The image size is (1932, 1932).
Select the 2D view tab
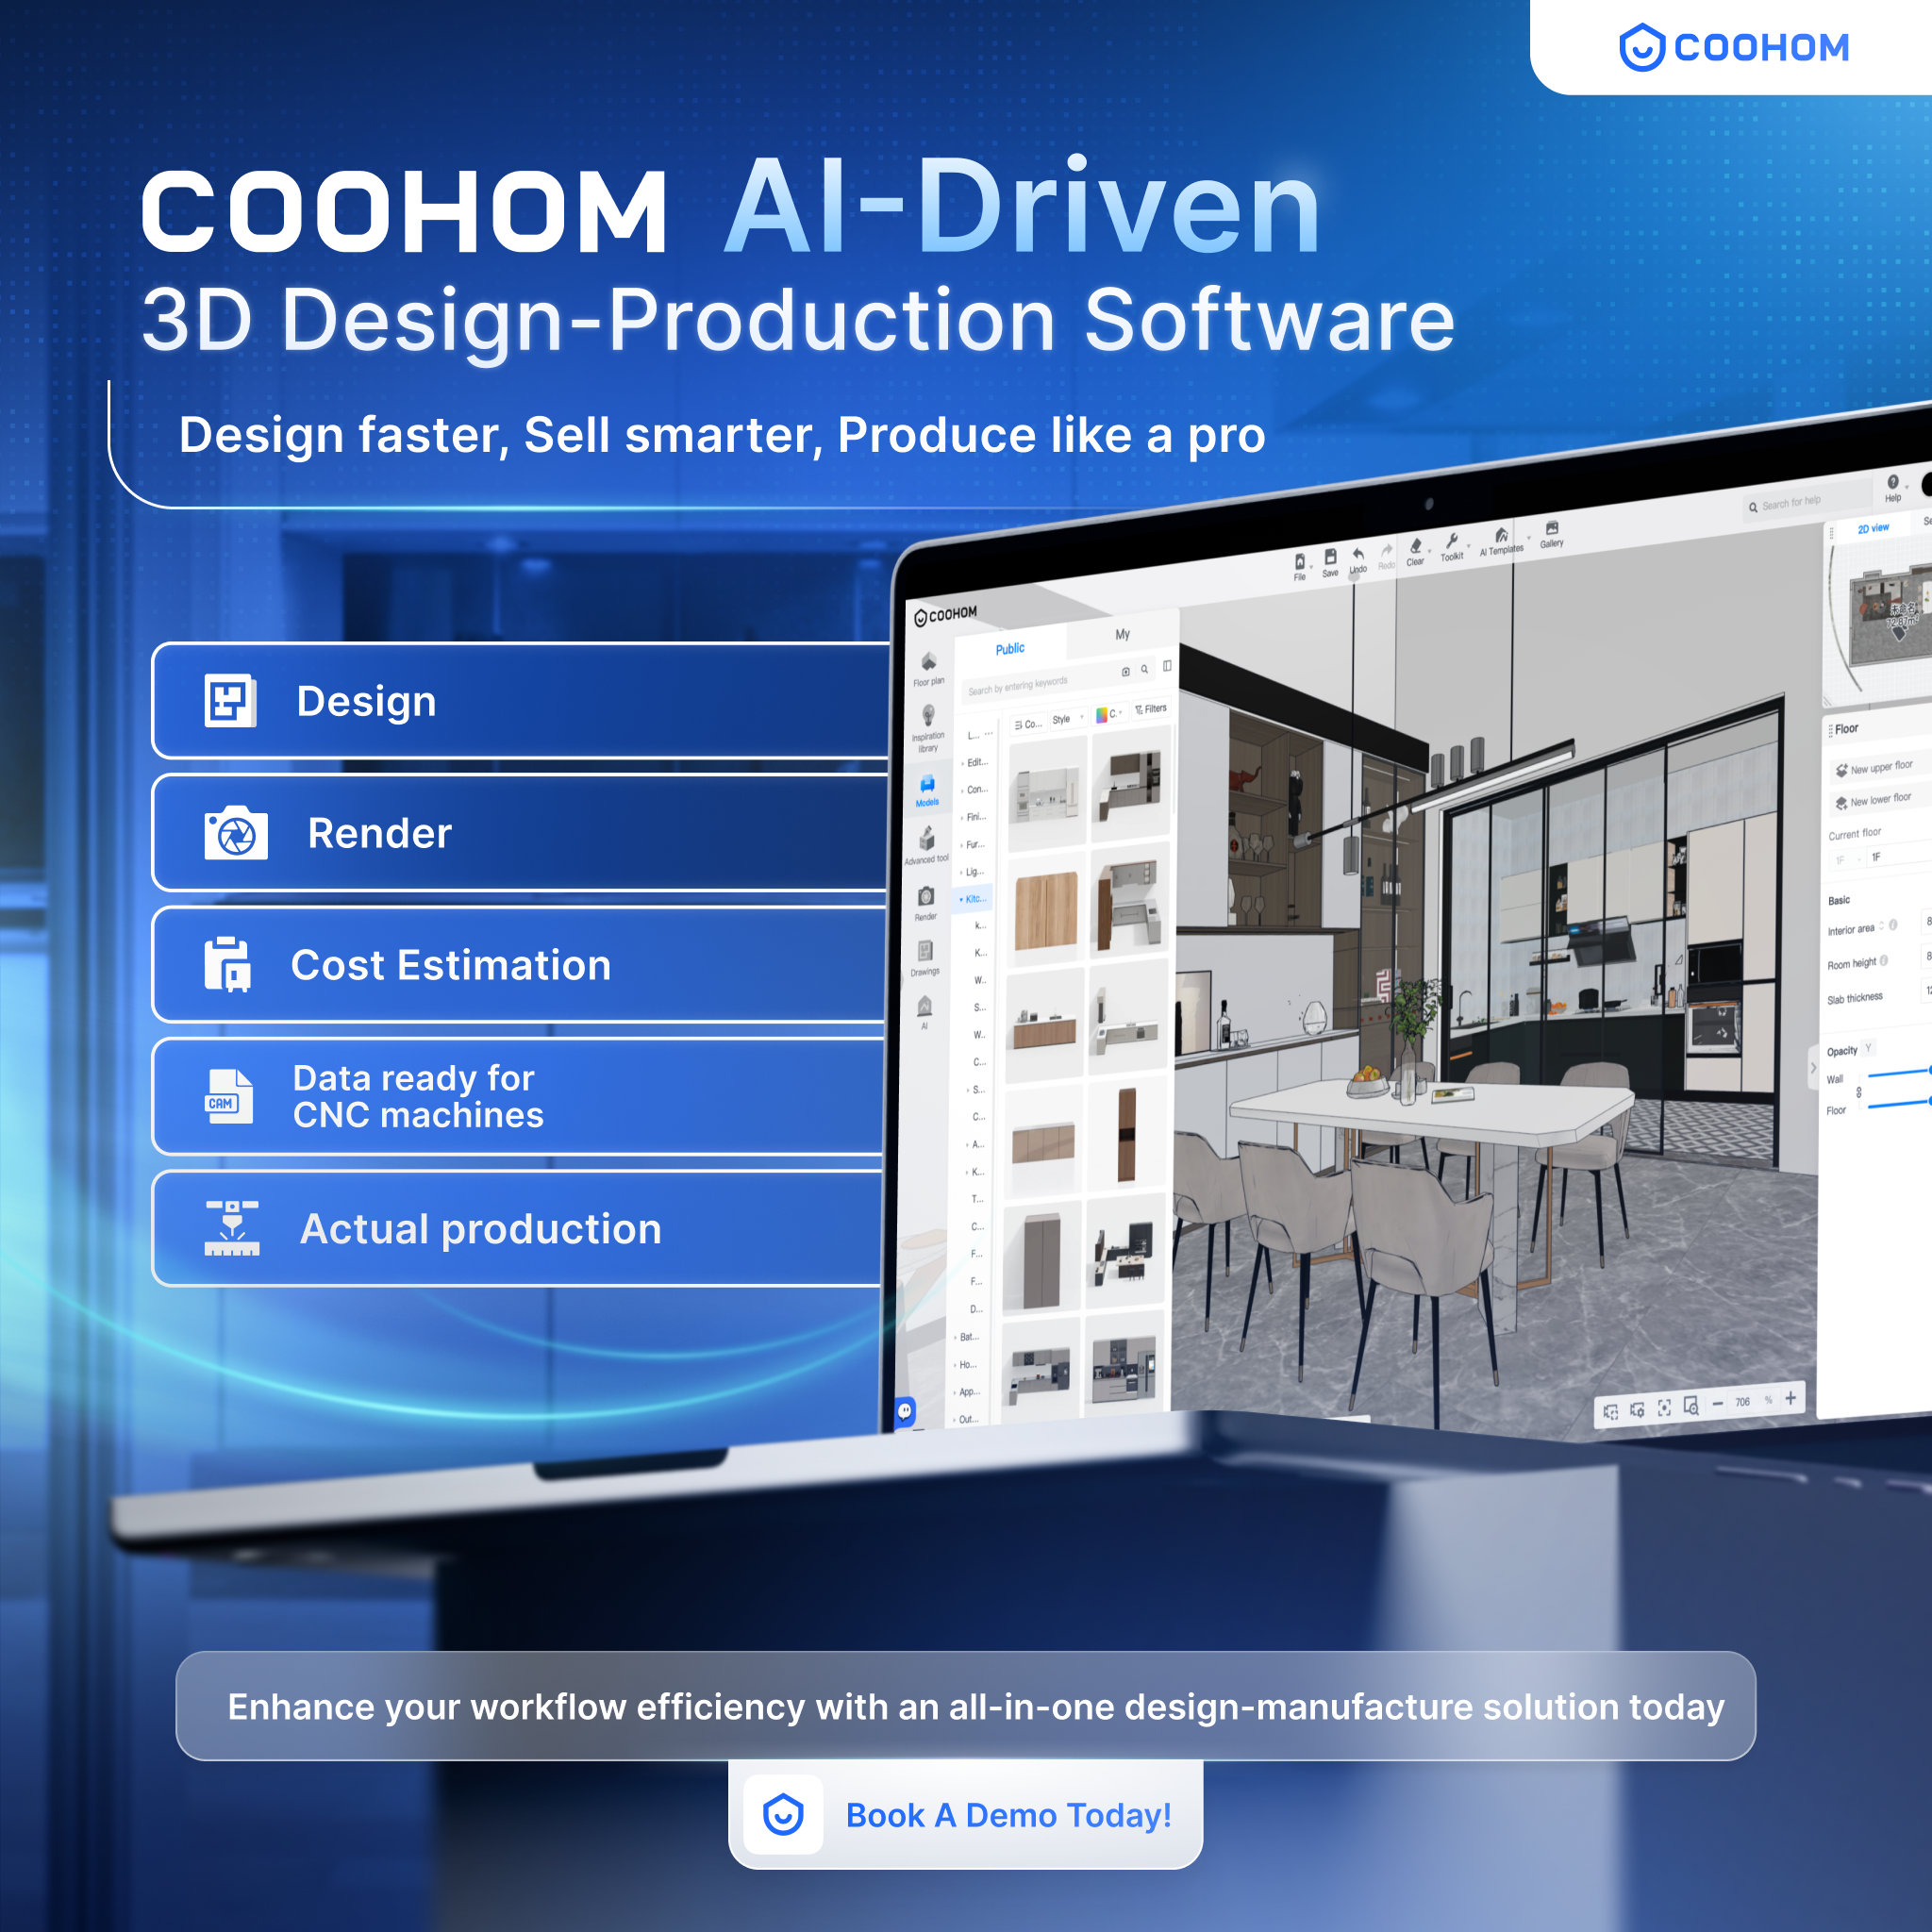pos(1873,528)
